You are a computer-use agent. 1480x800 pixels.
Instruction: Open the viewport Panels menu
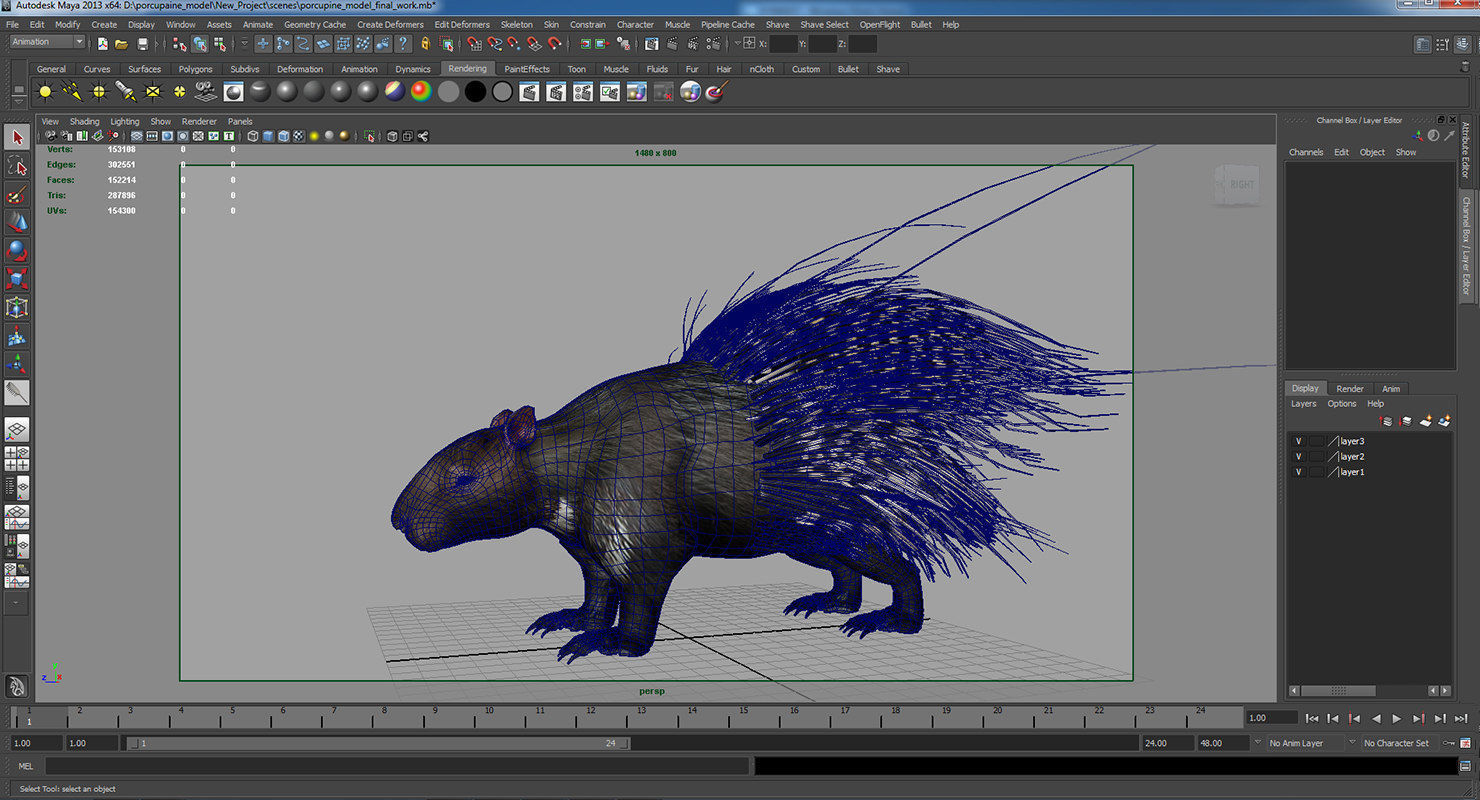240,121
